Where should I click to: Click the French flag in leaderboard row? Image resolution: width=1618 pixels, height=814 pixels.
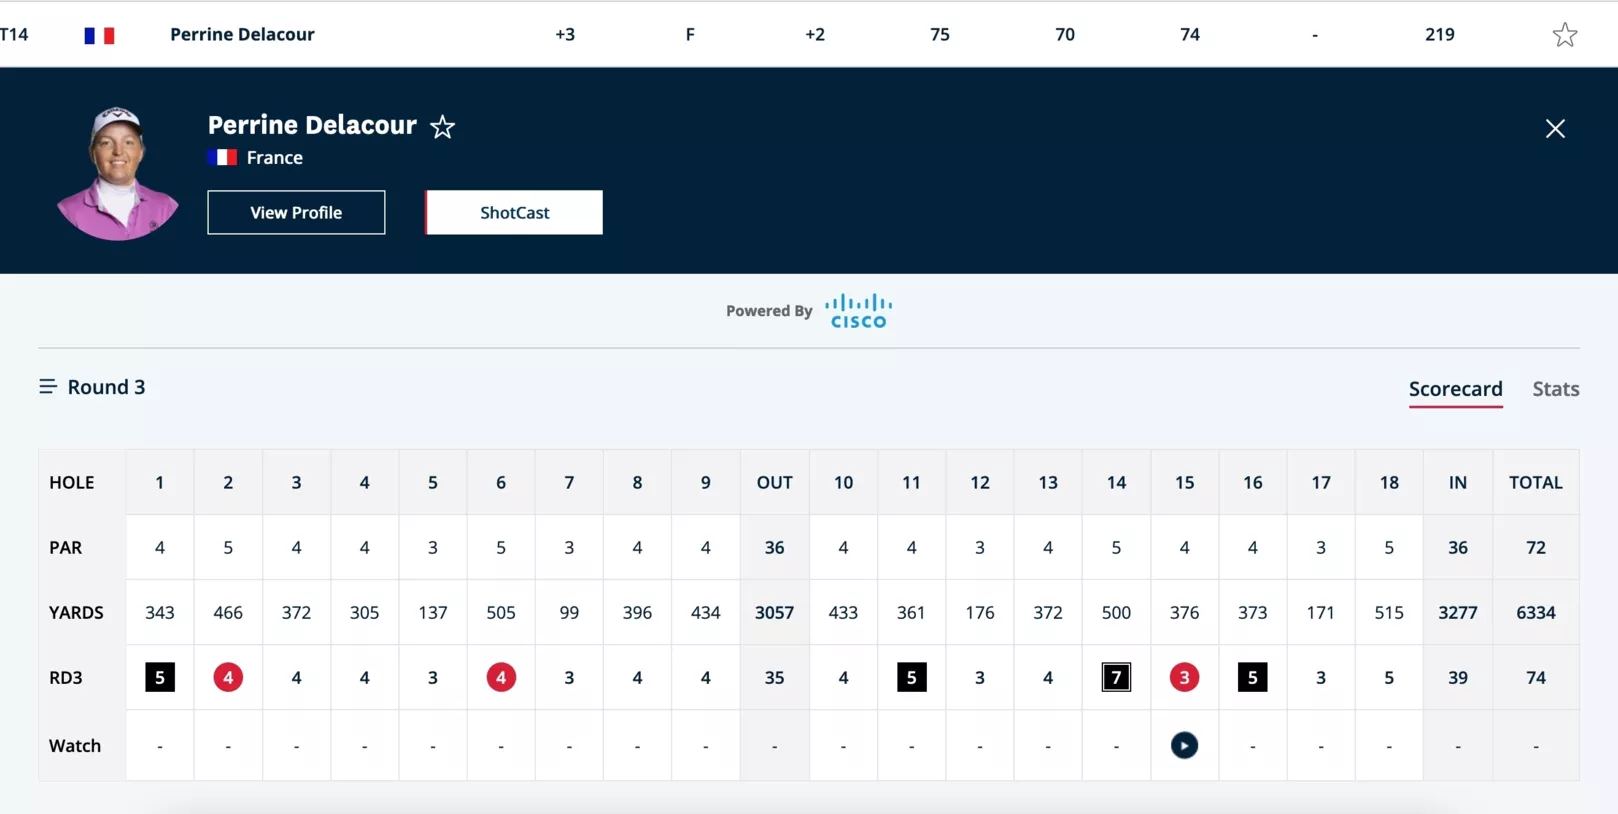(99, 35)
